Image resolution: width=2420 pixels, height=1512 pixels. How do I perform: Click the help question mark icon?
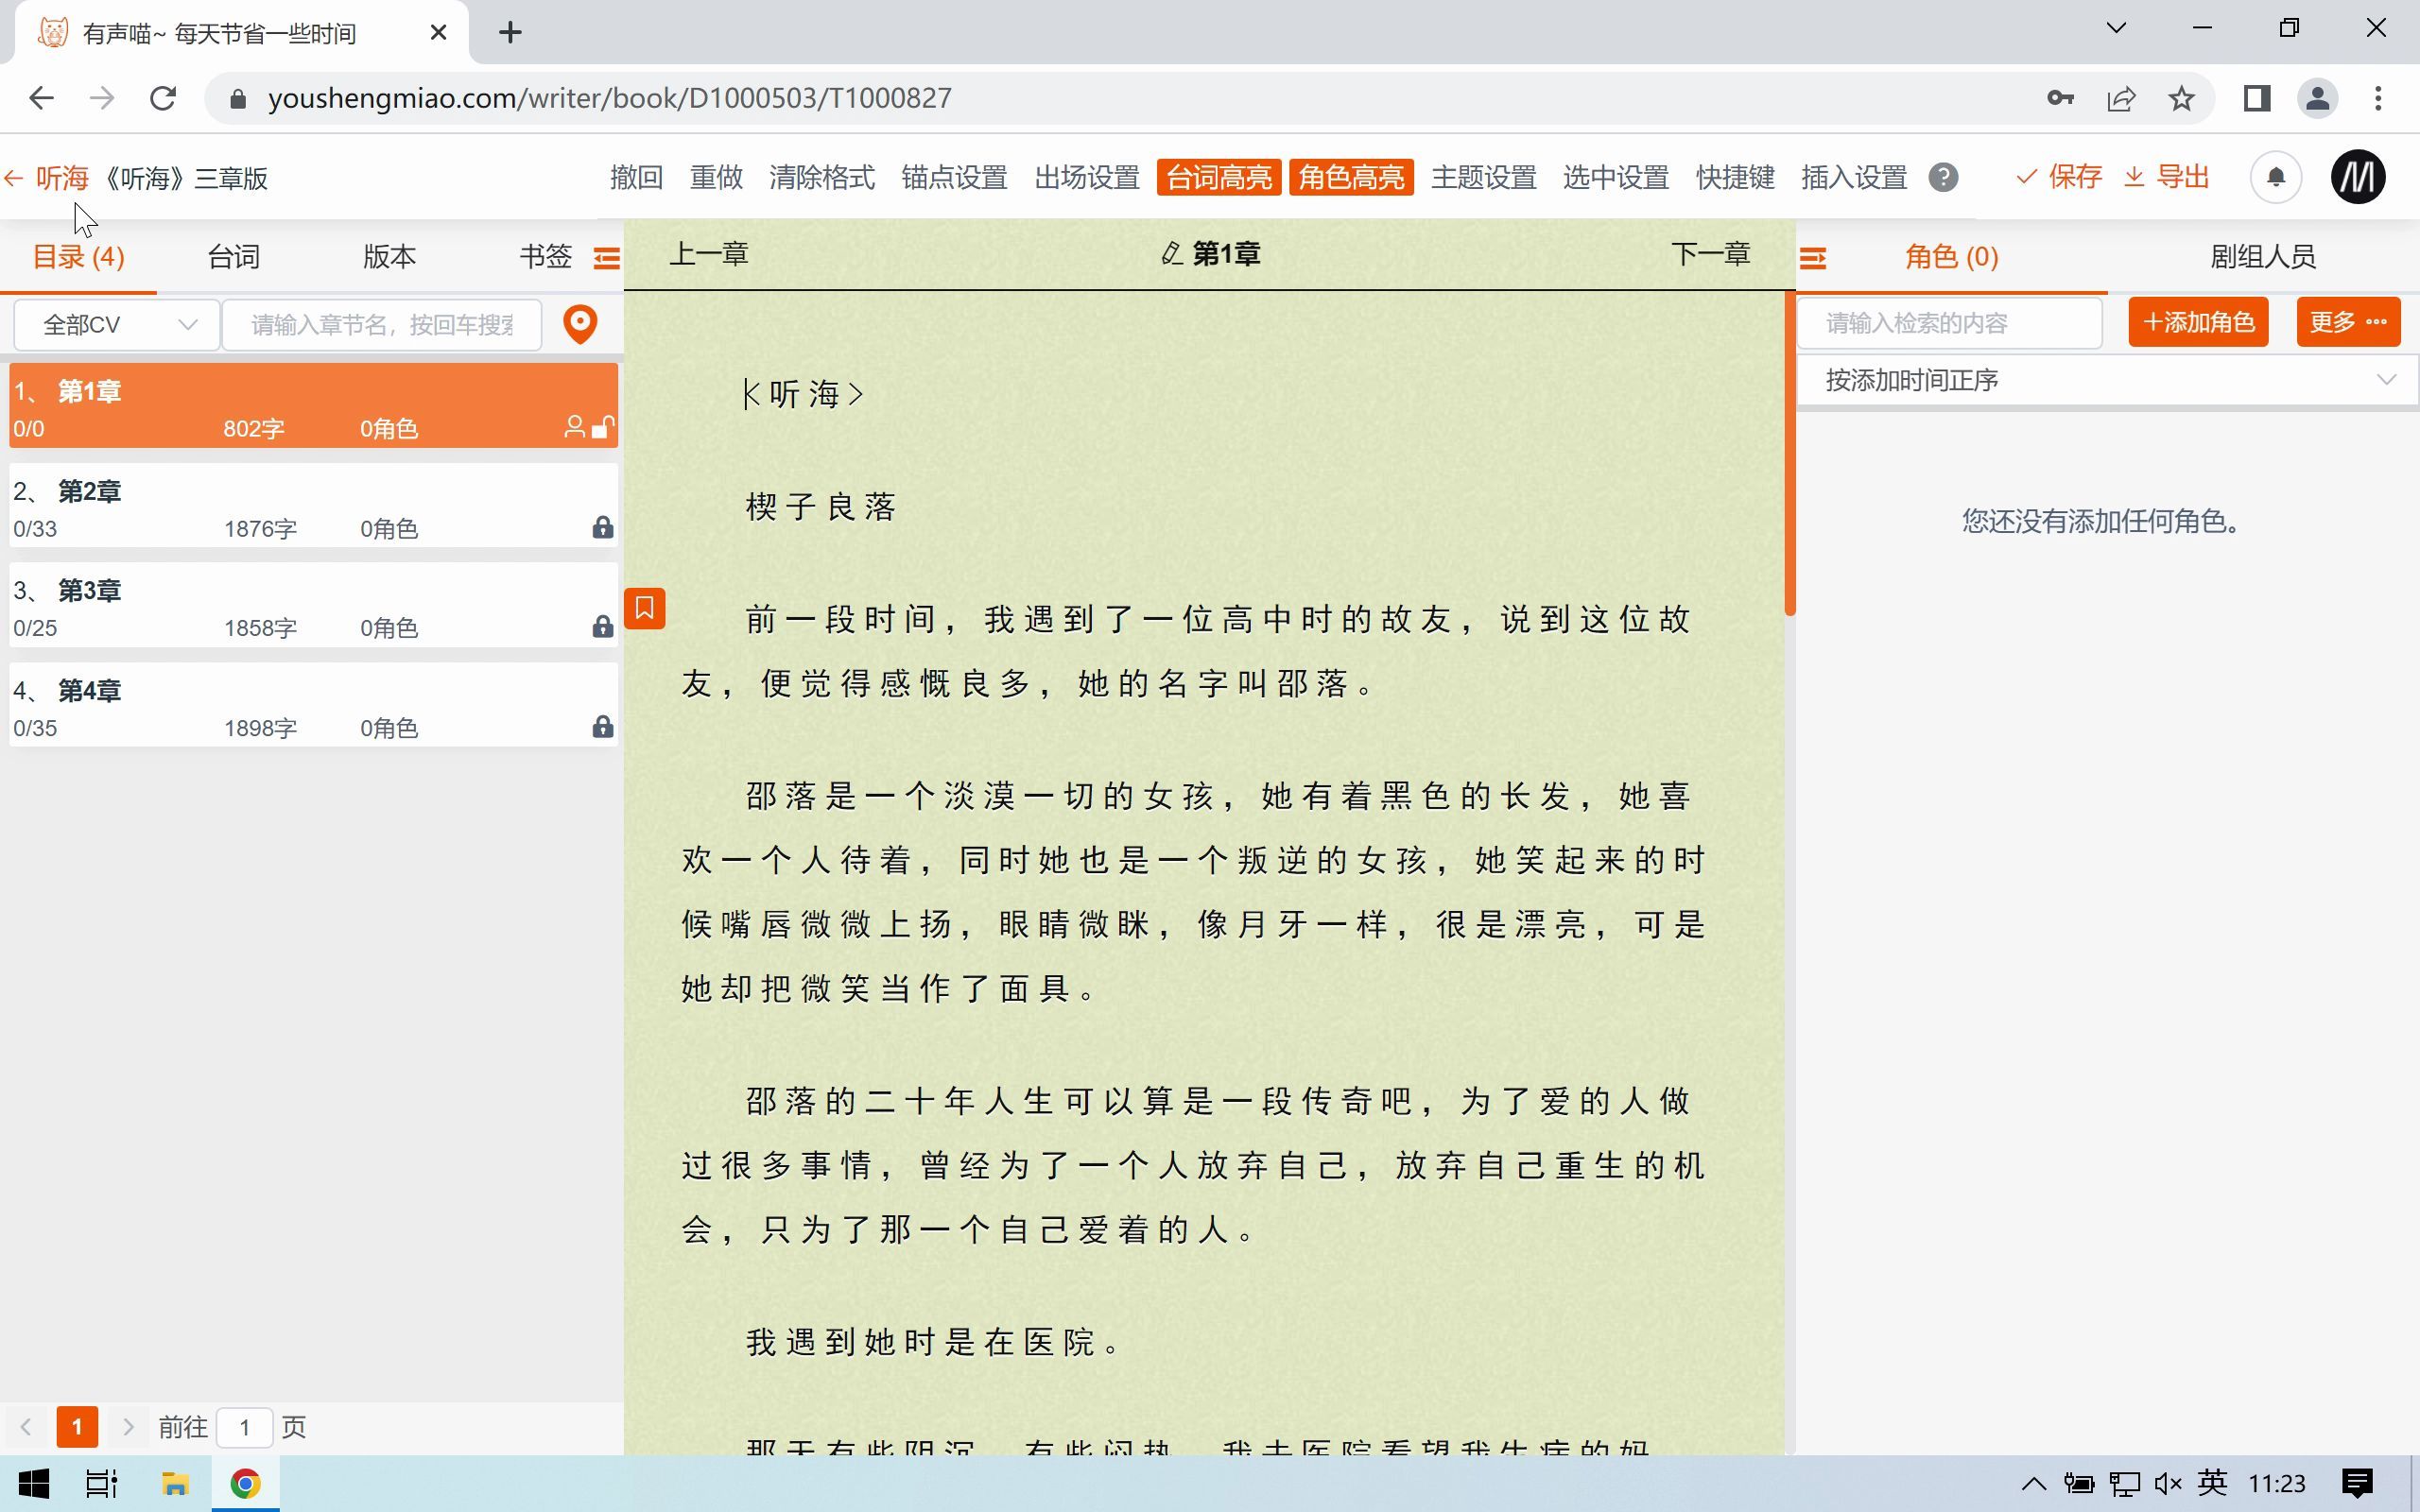(1943, 178)
